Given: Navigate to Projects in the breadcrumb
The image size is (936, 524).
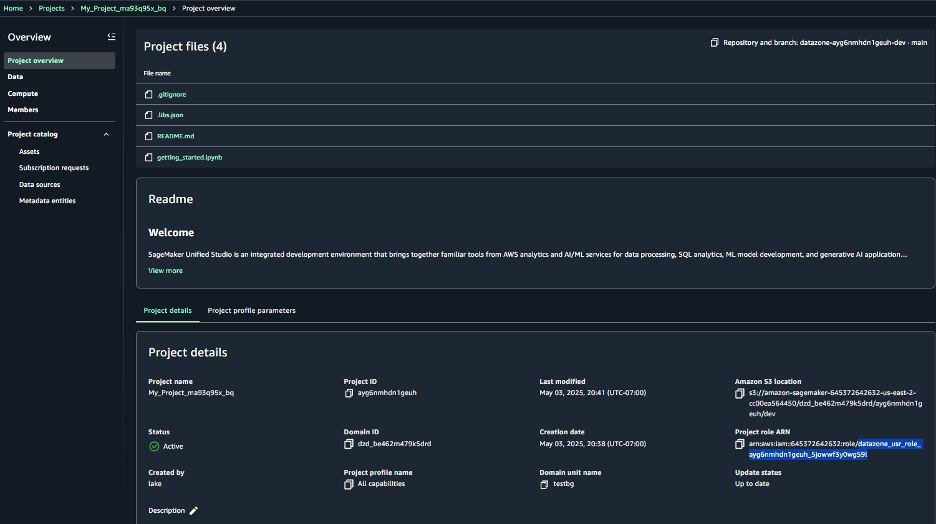Looking at the screenshot, I should [51, 8].
